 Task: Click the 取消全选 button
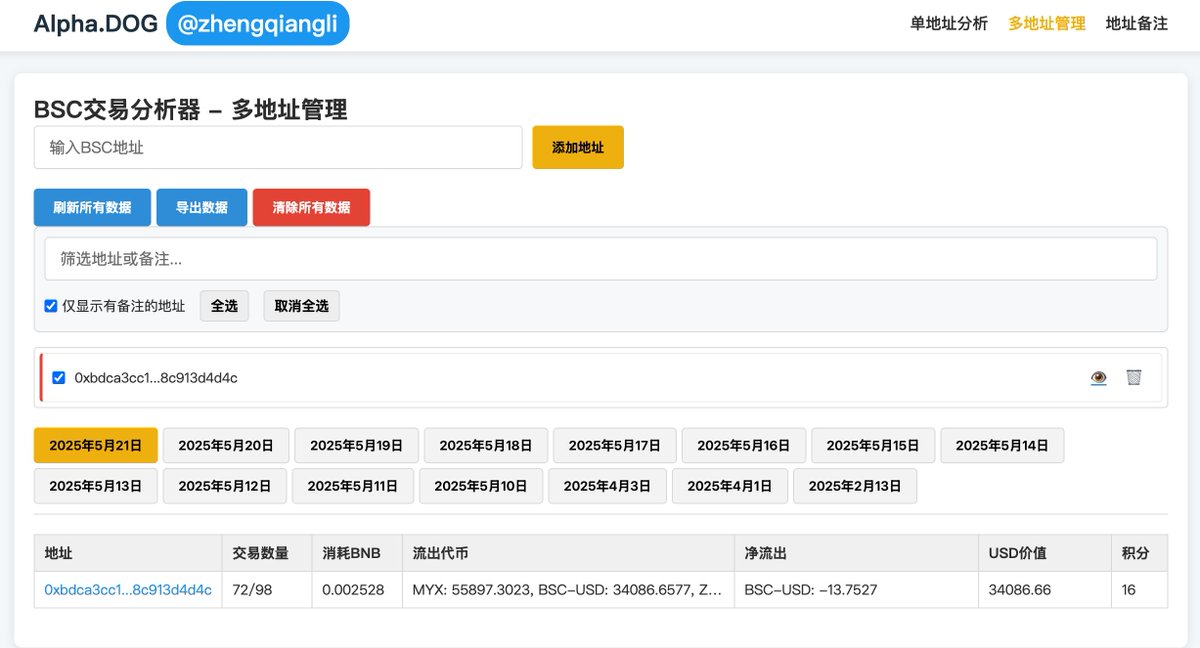click(x=302, y=306)
